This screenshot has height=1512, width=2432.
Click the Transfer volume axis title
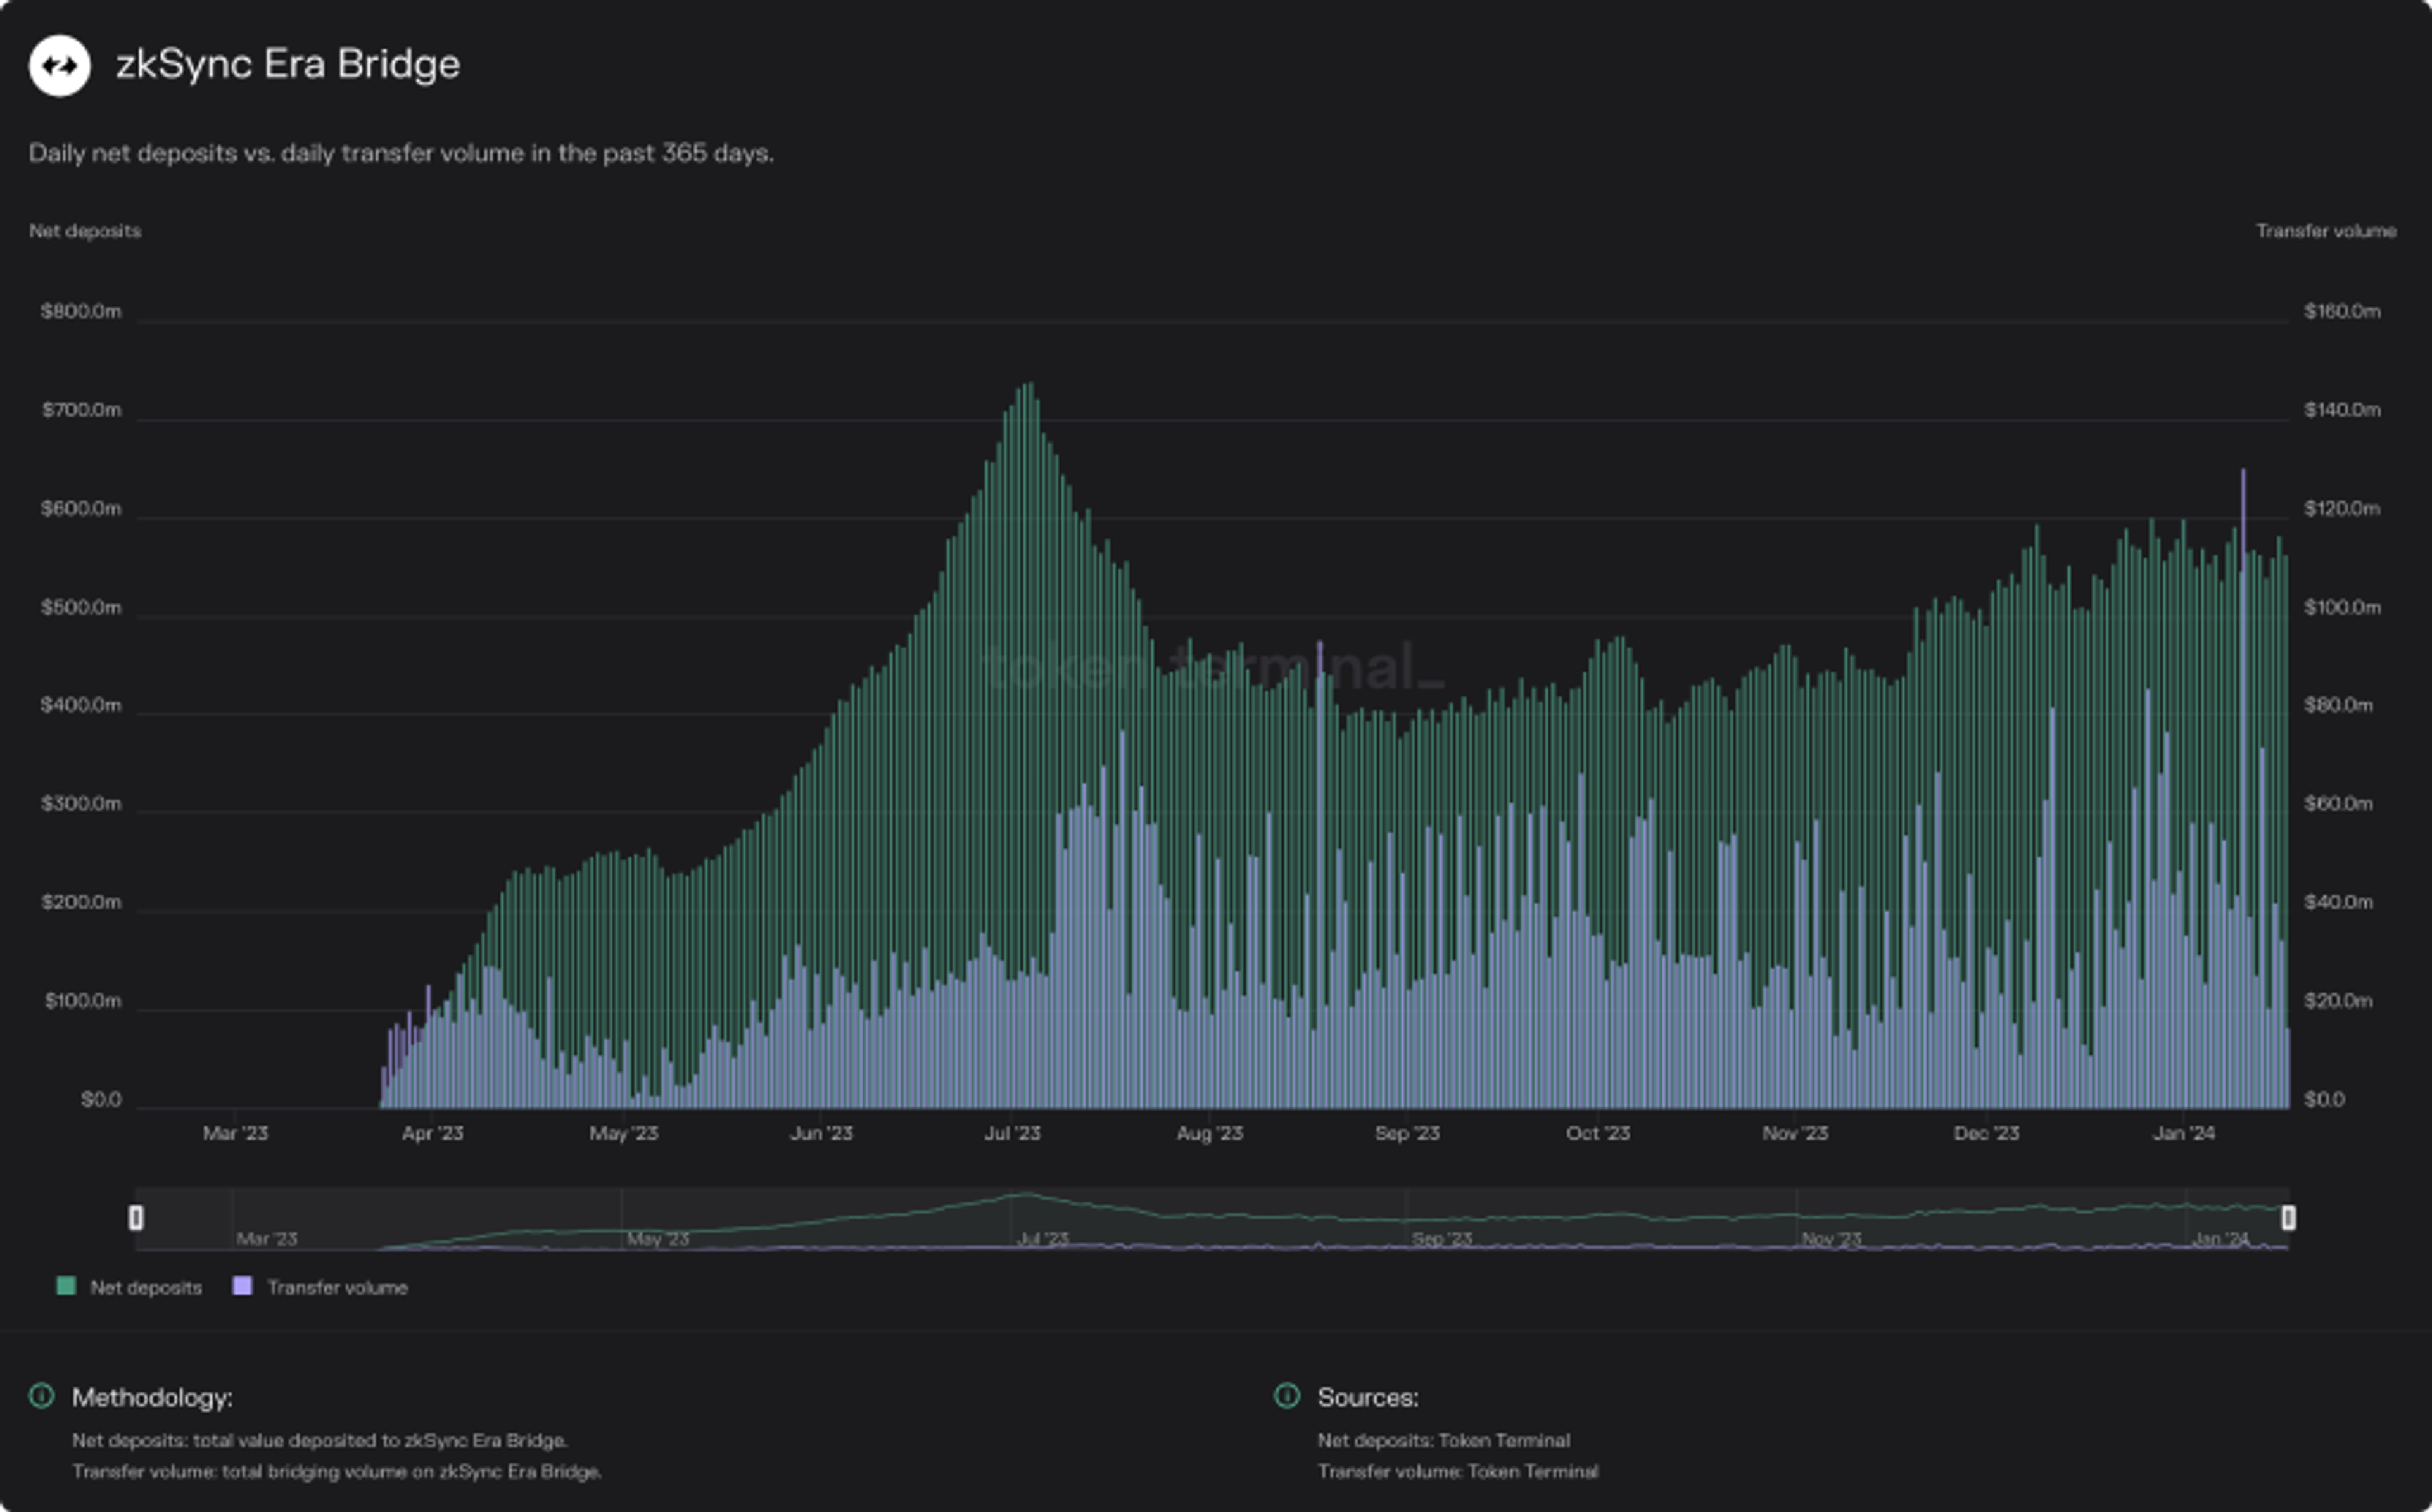pos(2325,231)
